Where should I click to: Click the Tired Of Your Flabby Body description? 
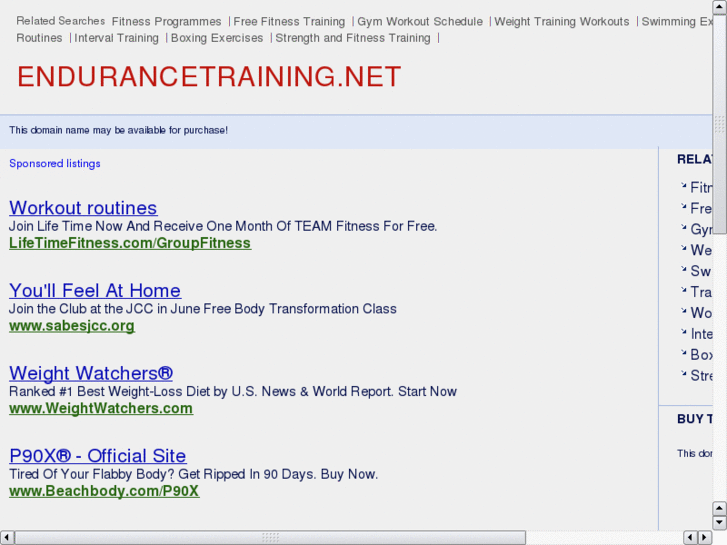(x=193, y=474)
